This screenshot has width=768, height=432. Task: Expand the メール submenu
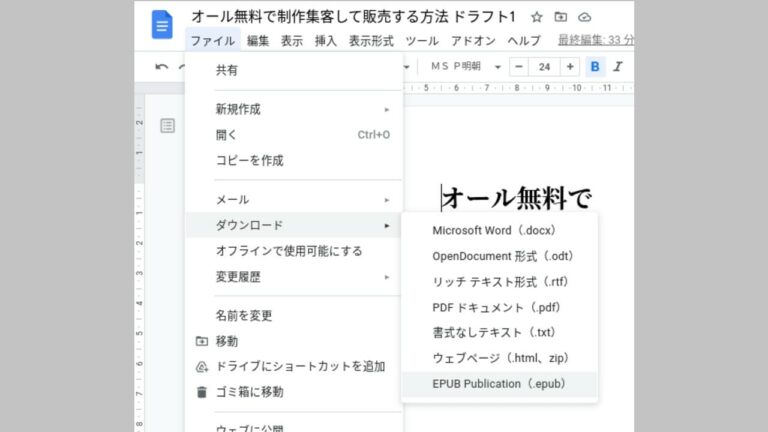click(294, 199)
